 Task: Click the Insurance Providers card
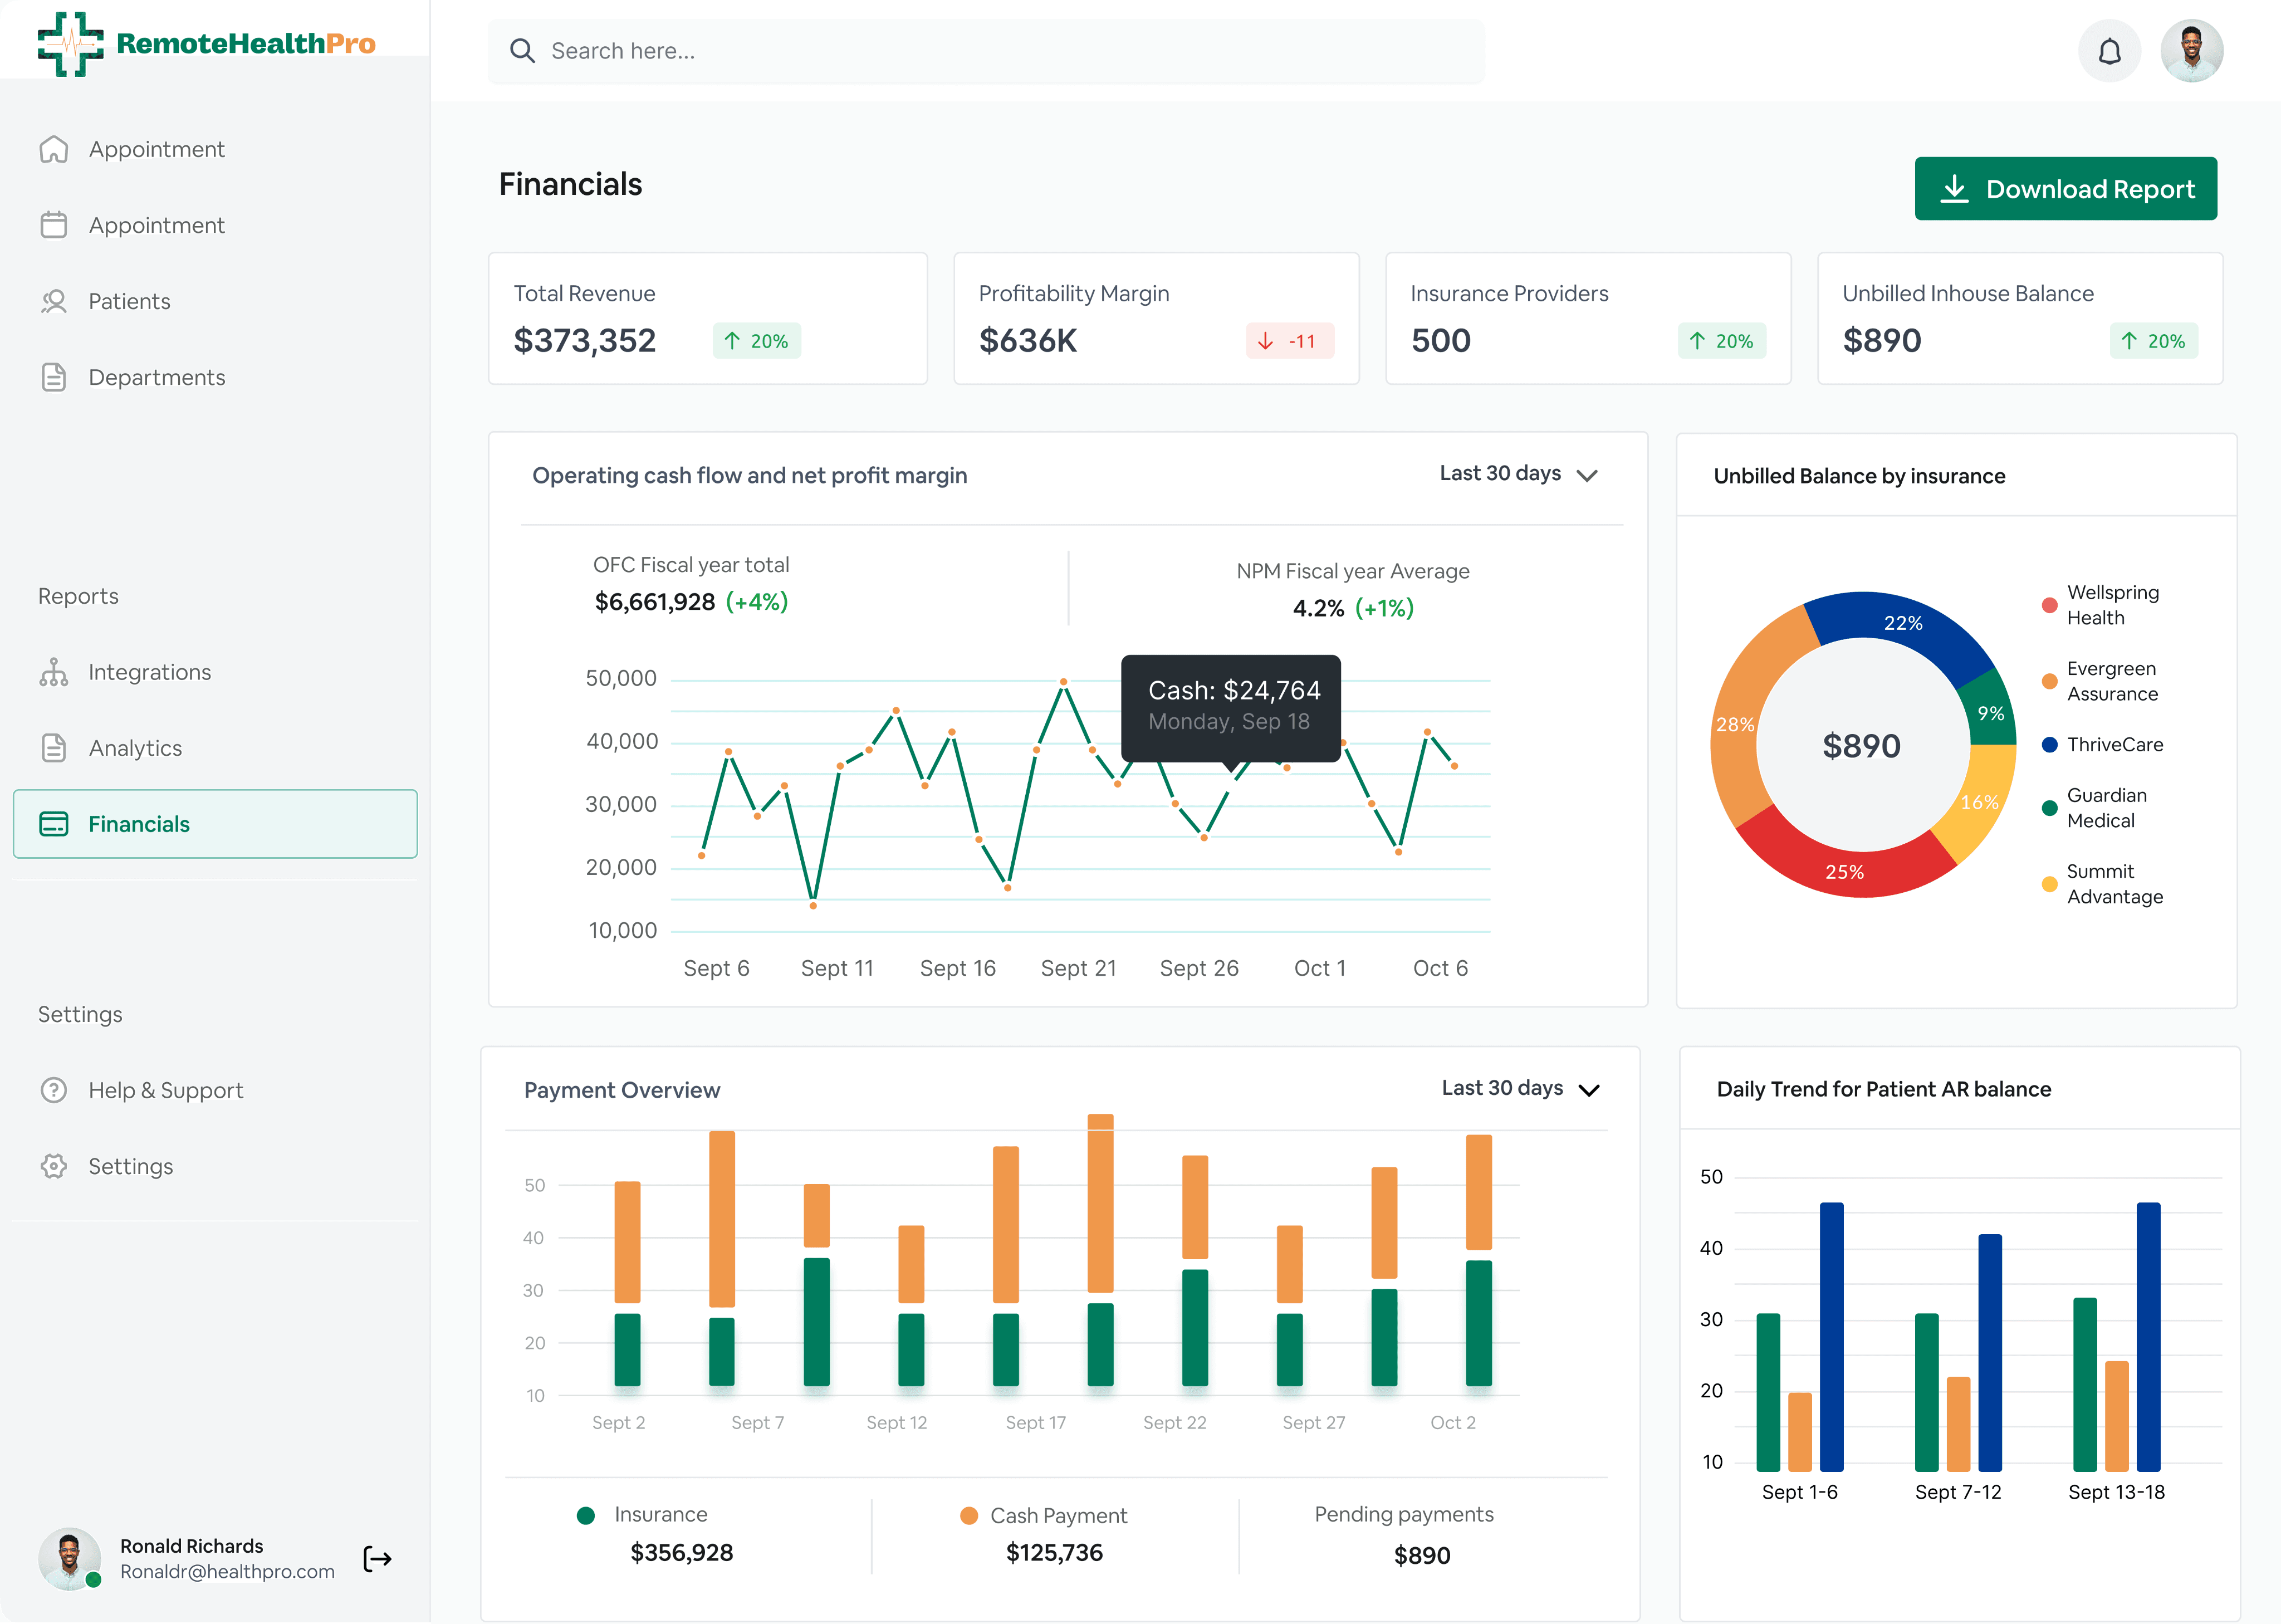coord(1588,318)
